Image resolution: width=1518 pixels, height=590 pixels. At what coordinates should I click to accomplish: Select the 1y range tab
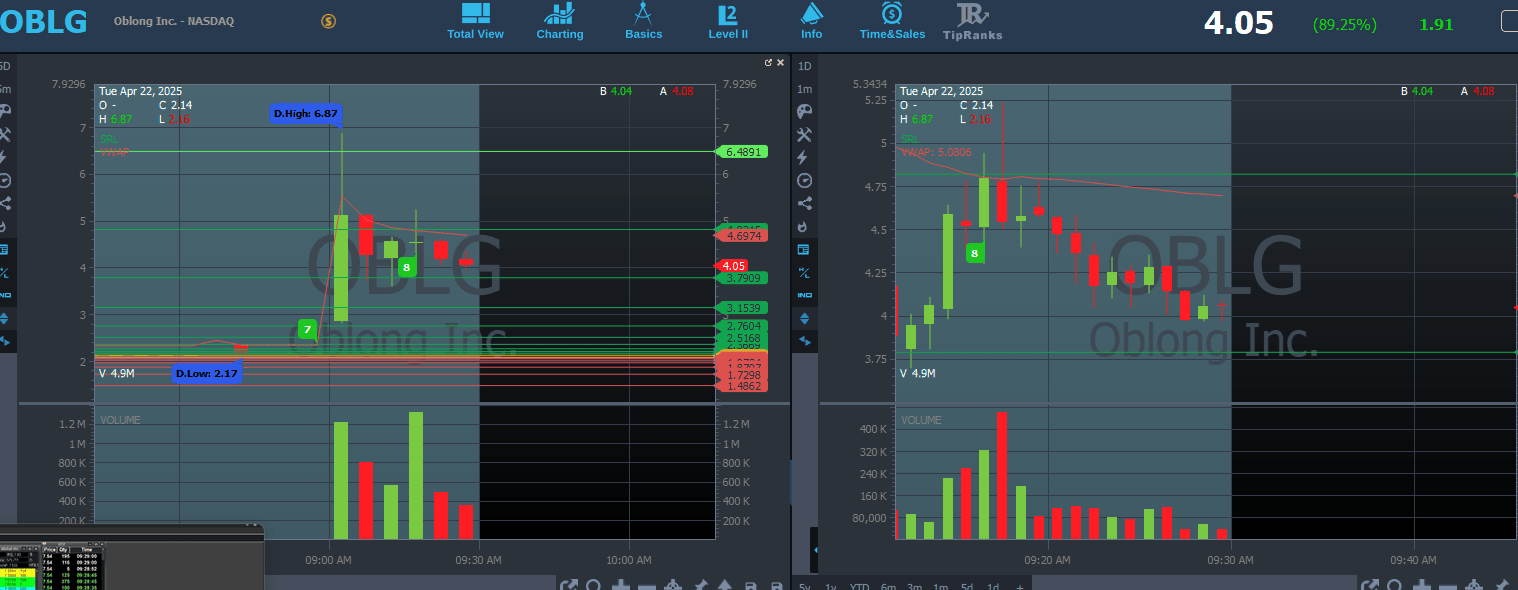click(831, 586)
